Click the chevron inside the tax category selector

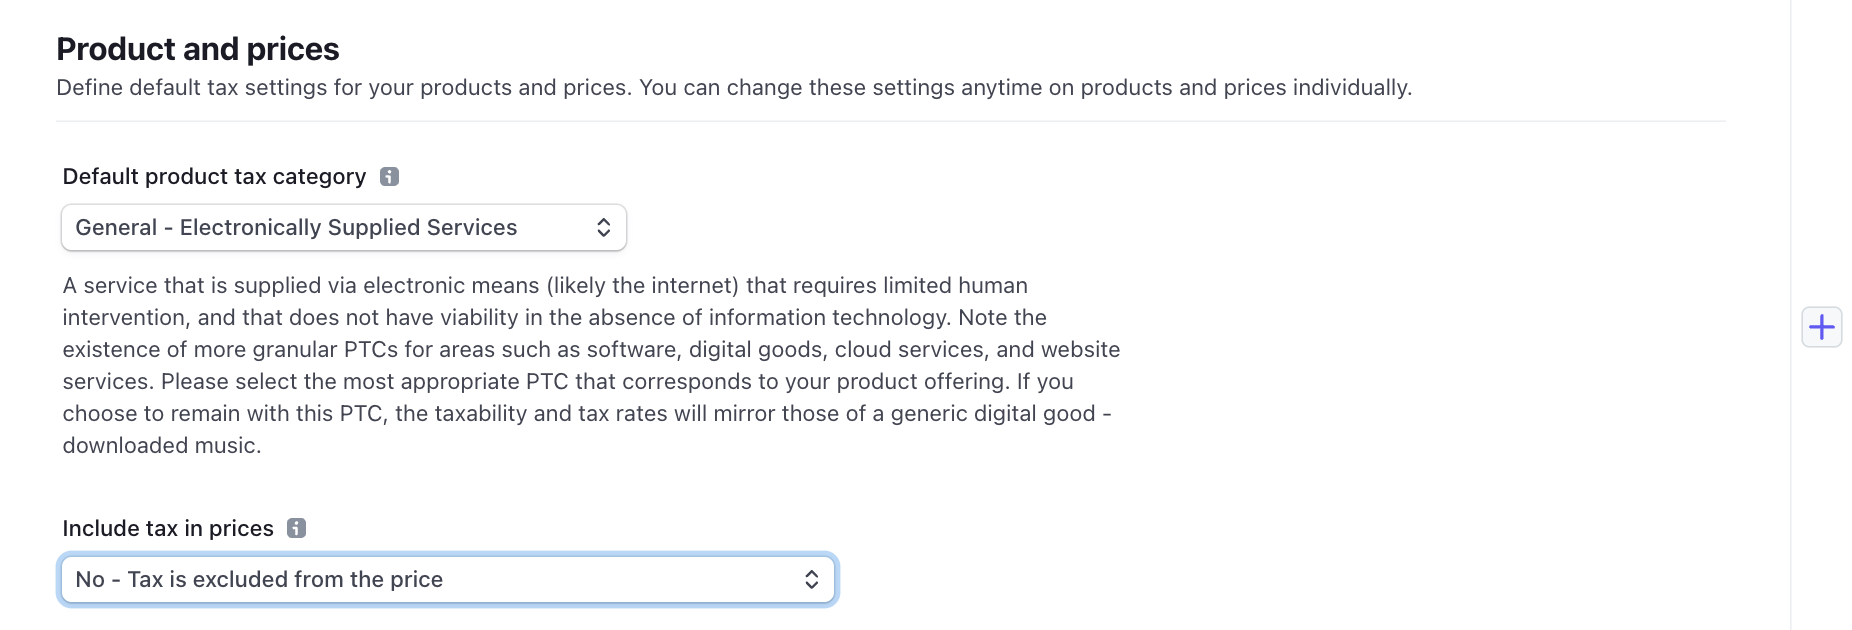(603, 227)
